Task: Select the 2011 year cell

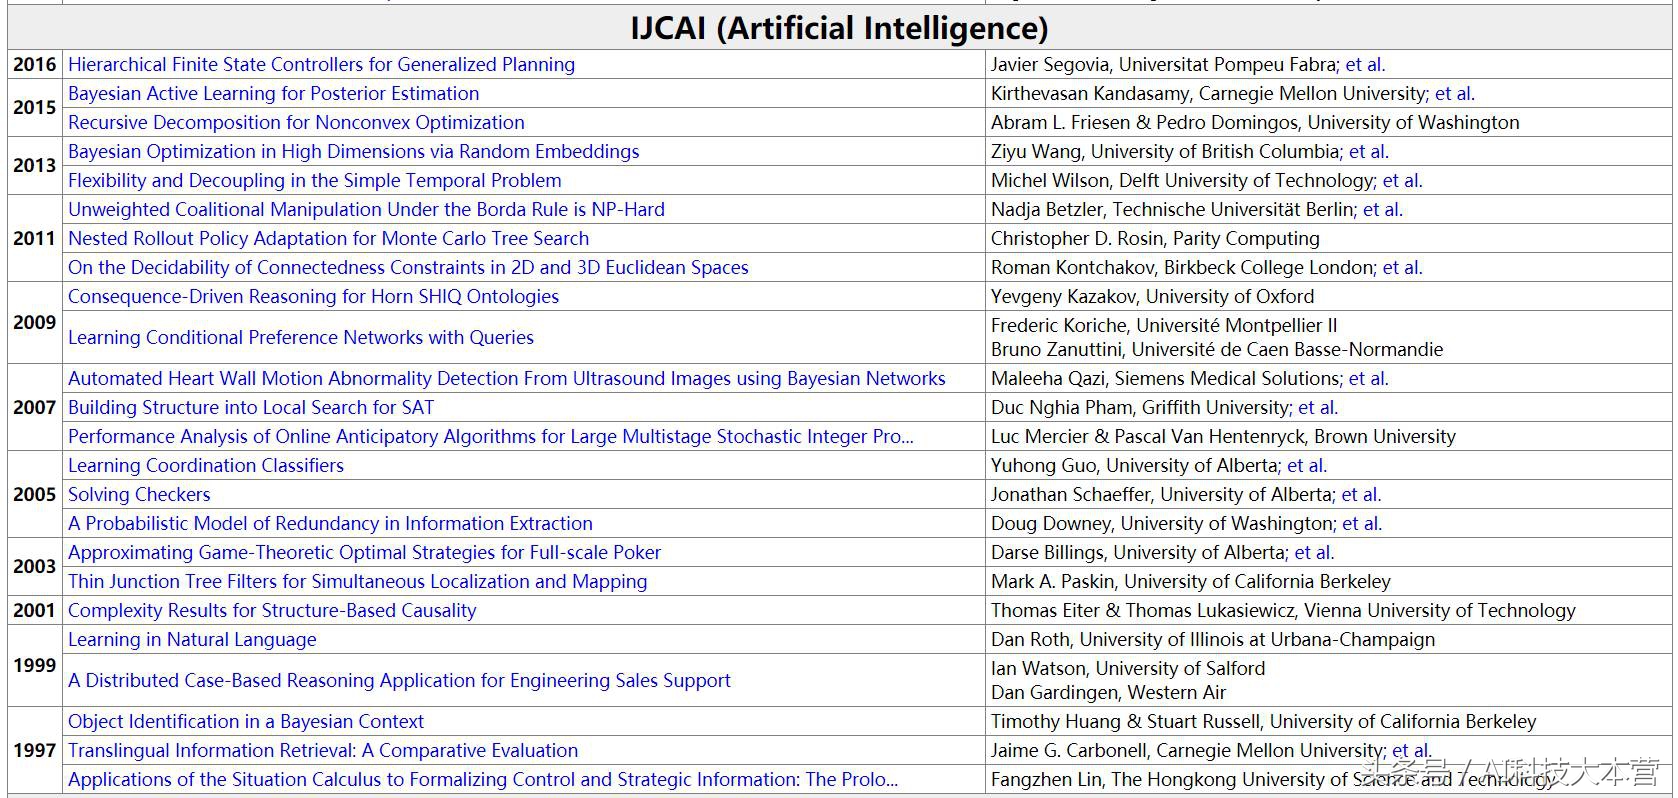Action: coord(34,239)
